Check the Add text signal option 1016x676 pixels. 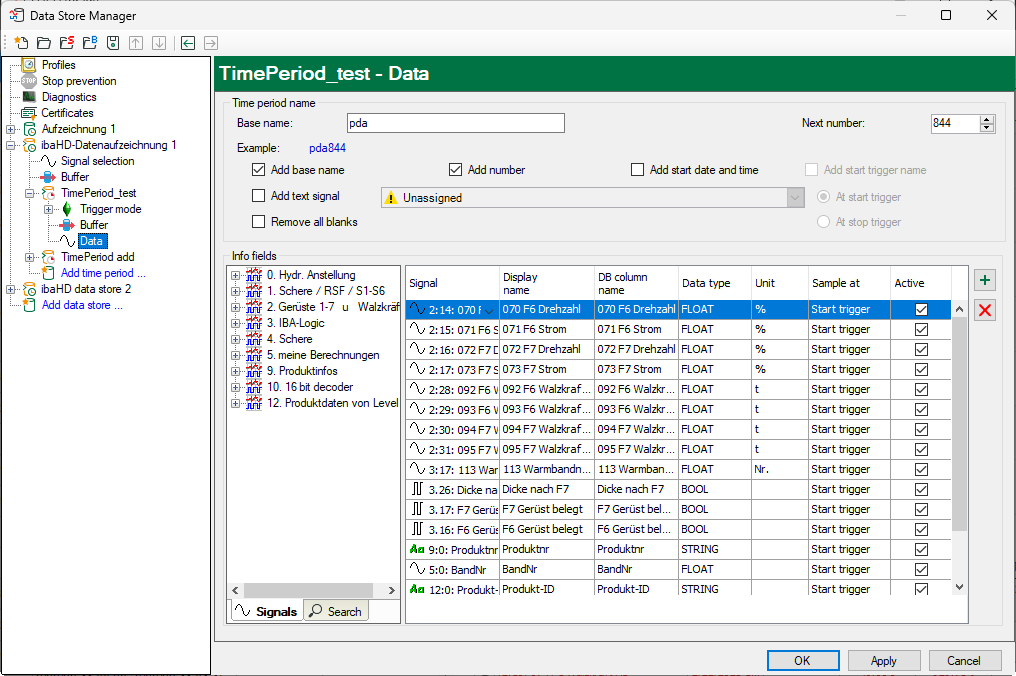tap(259, 196)
